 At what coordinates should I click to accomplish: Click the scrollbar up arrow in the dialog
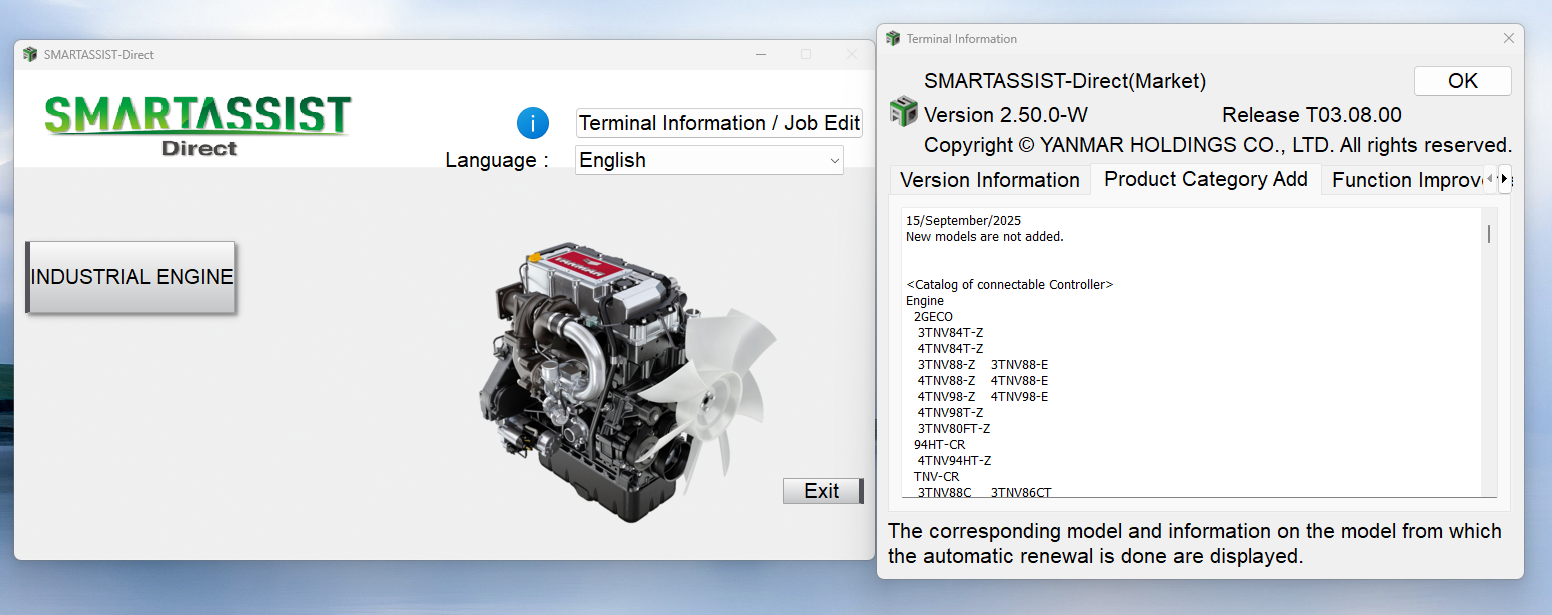pos(1489,212)
